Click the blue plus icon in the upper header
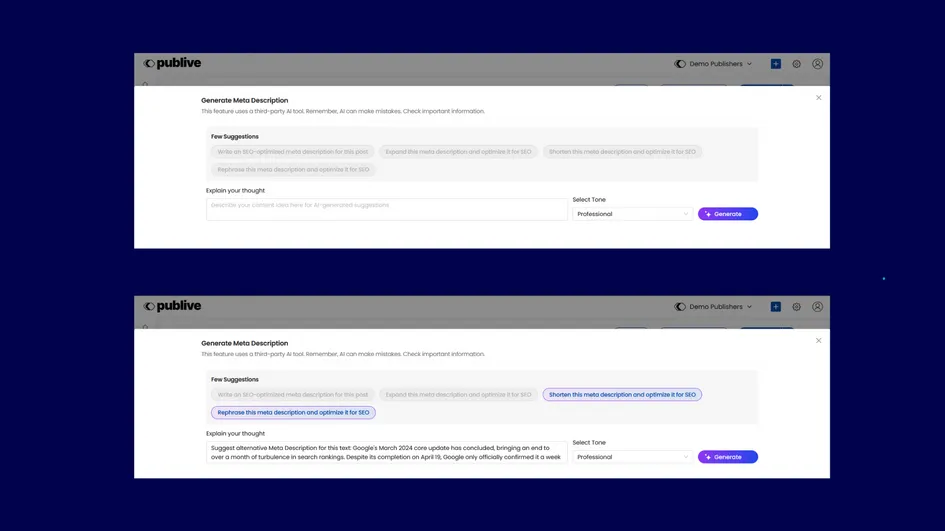945x531 pixels. point(775,64)
